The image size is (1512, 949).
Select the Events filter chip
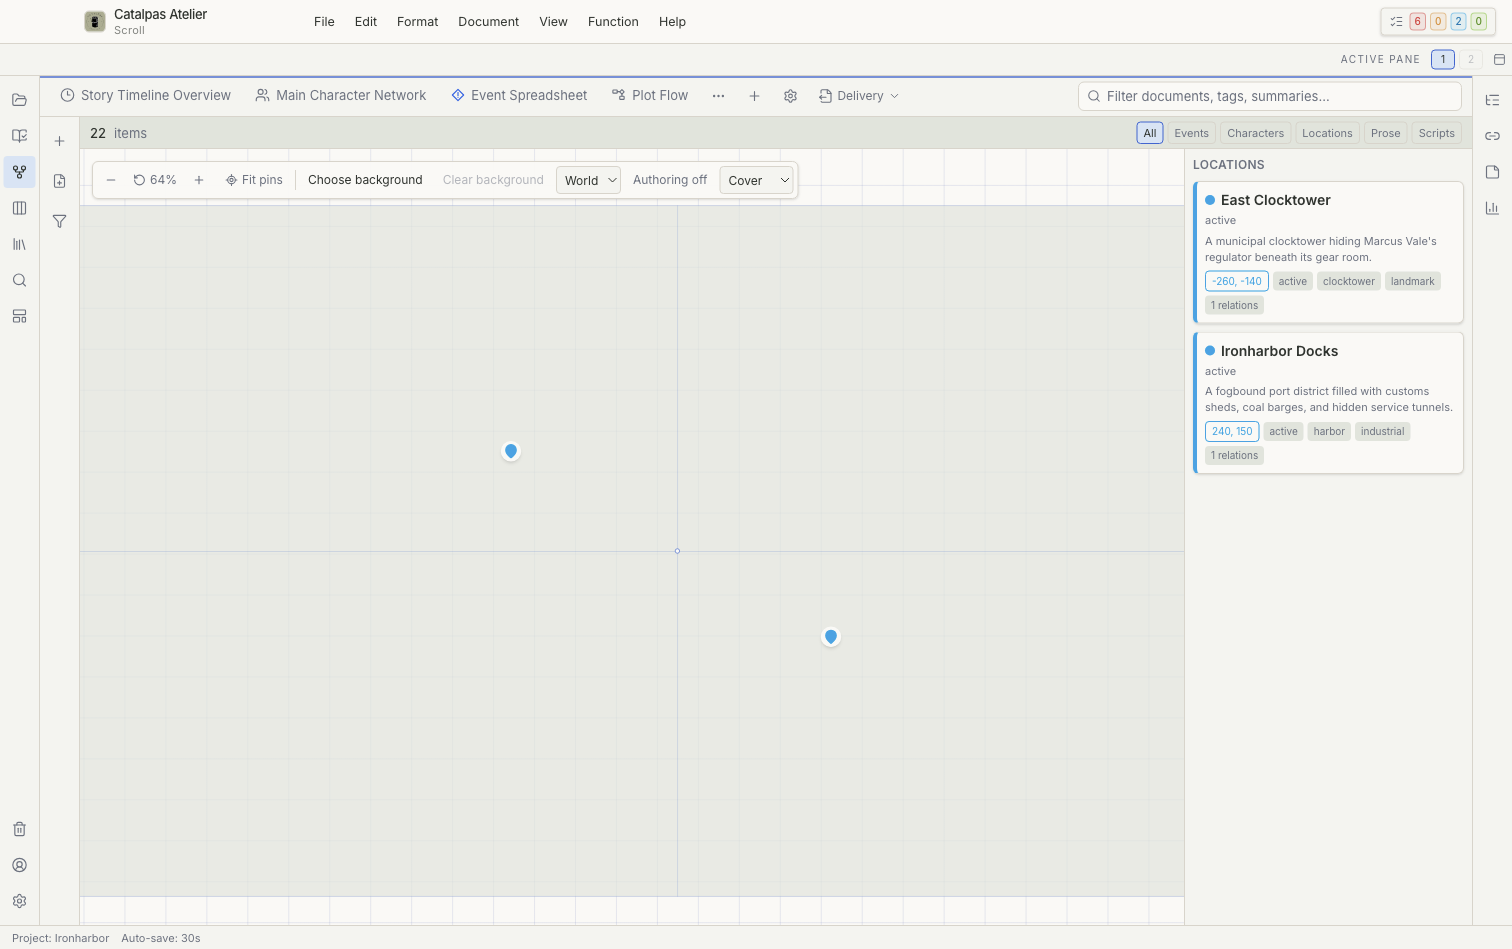coord(1191,133)
